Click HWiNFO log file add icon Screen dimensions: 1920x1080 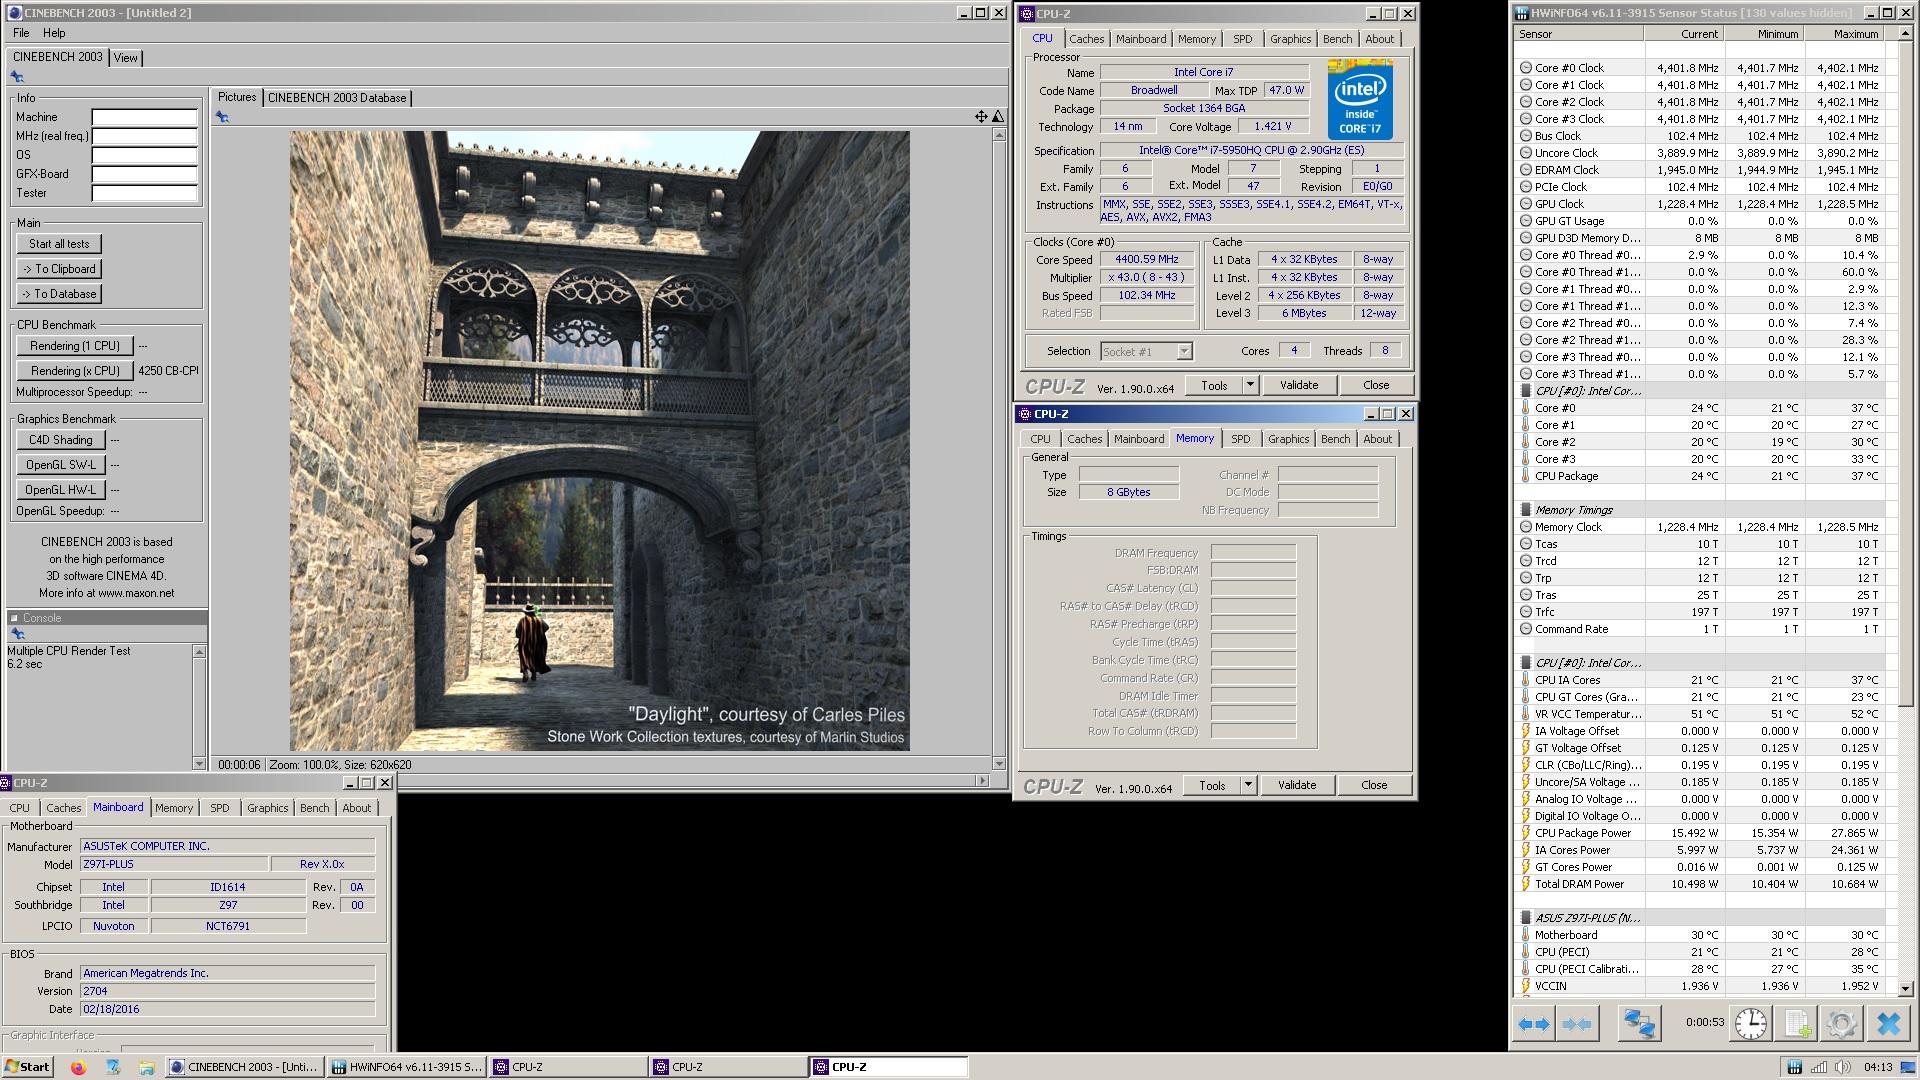(1797, 1024)
